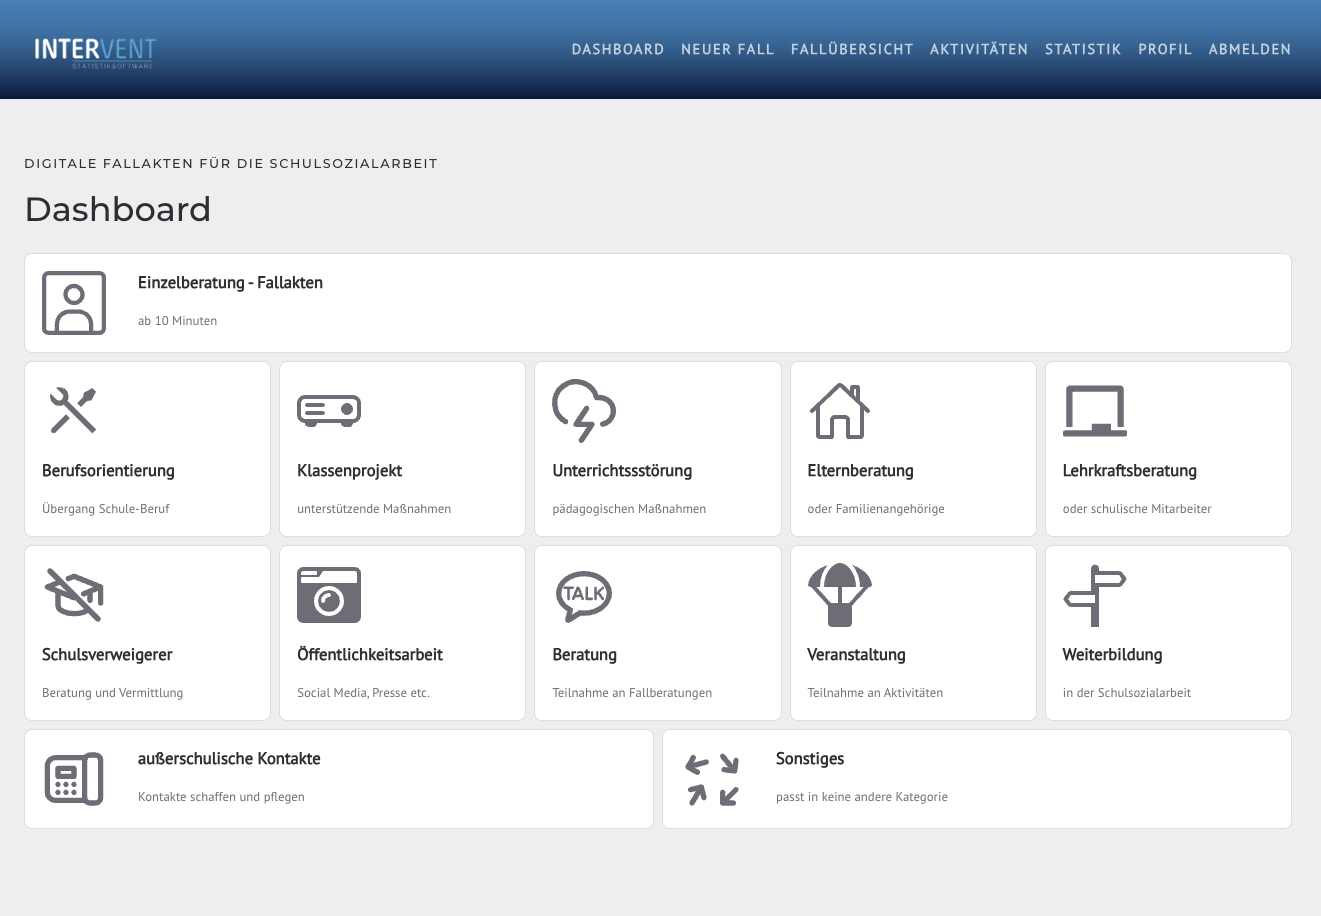Open the Statistik menu item
1321x916 pixels.
tap(1083, 49)
